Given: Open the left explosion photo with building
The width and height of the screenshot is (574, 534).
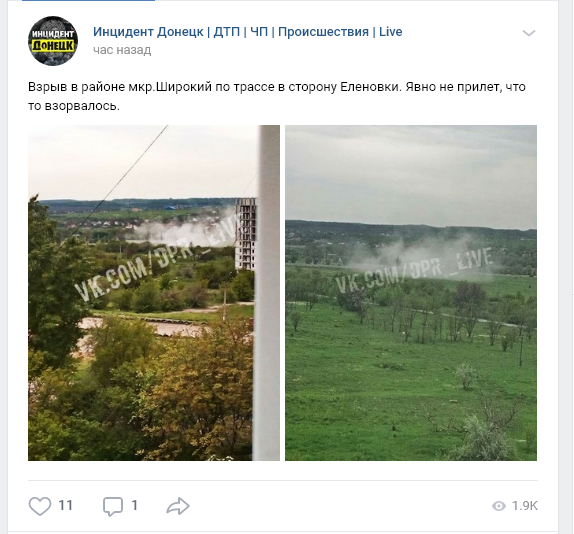Looking at the screenshot, I should [x=154, y=293].
